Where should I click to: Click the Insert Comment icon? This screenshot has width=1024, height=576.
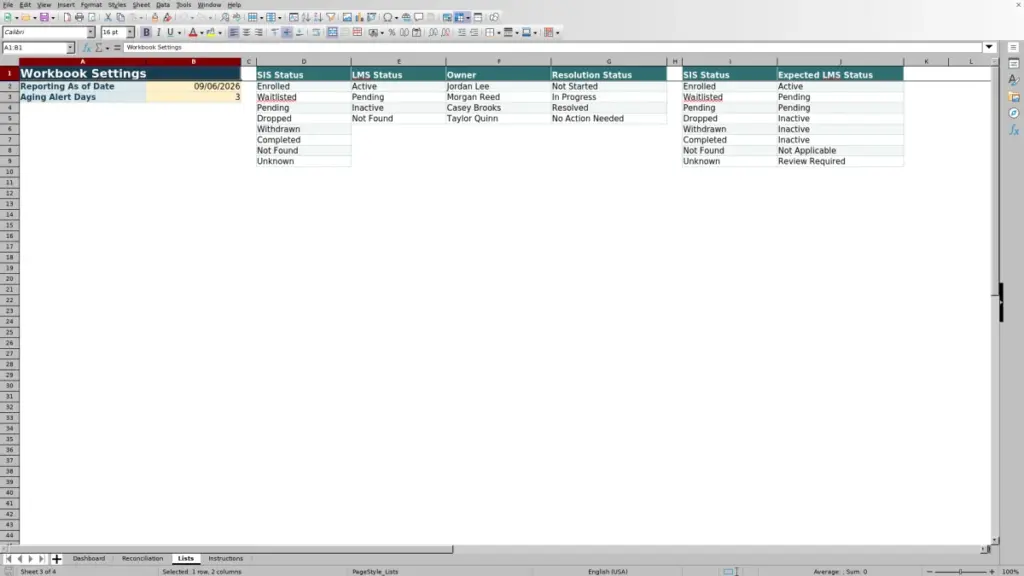click(419, 17)
